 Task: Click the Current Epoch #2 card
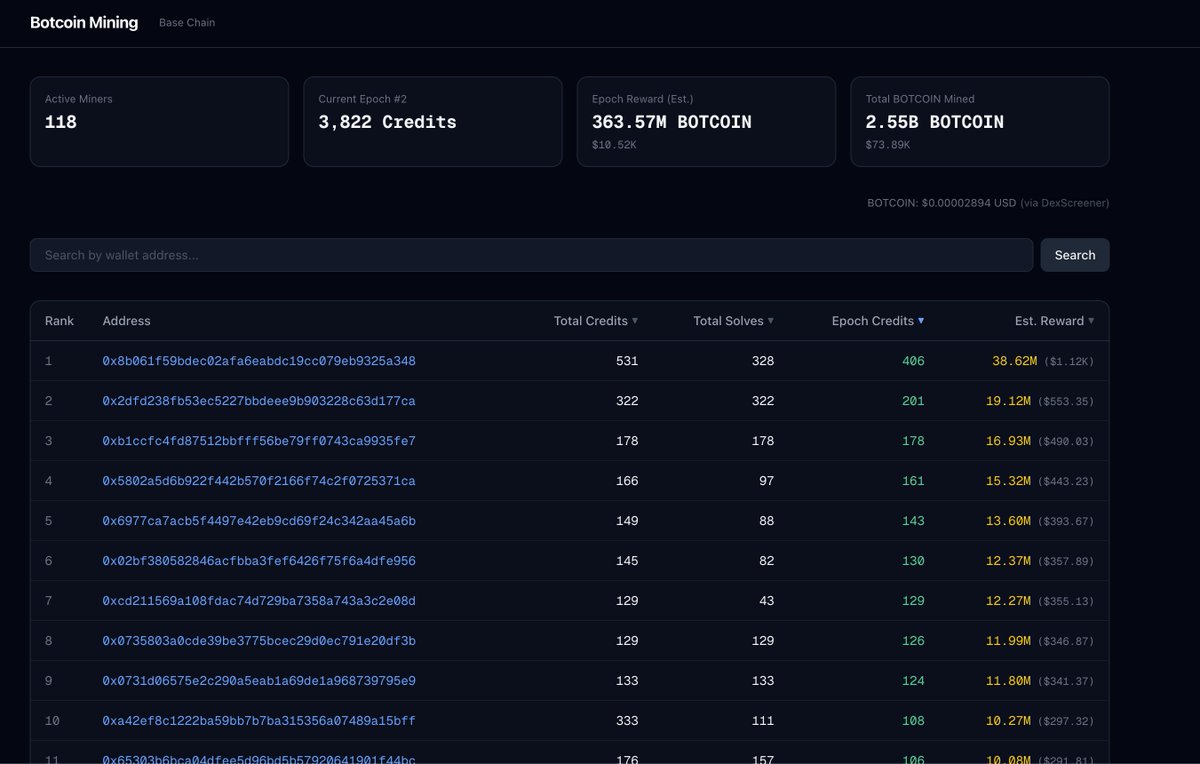pos(432,121)
